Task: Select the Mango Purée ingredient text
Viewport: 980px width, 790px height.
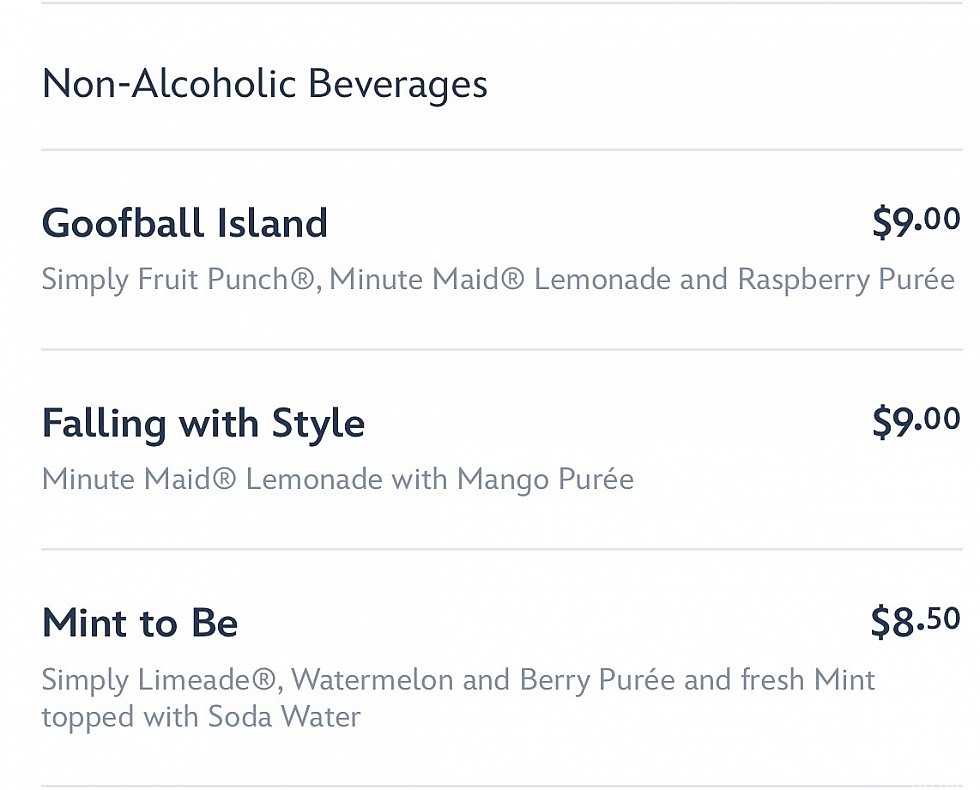Action: (545, 479)
